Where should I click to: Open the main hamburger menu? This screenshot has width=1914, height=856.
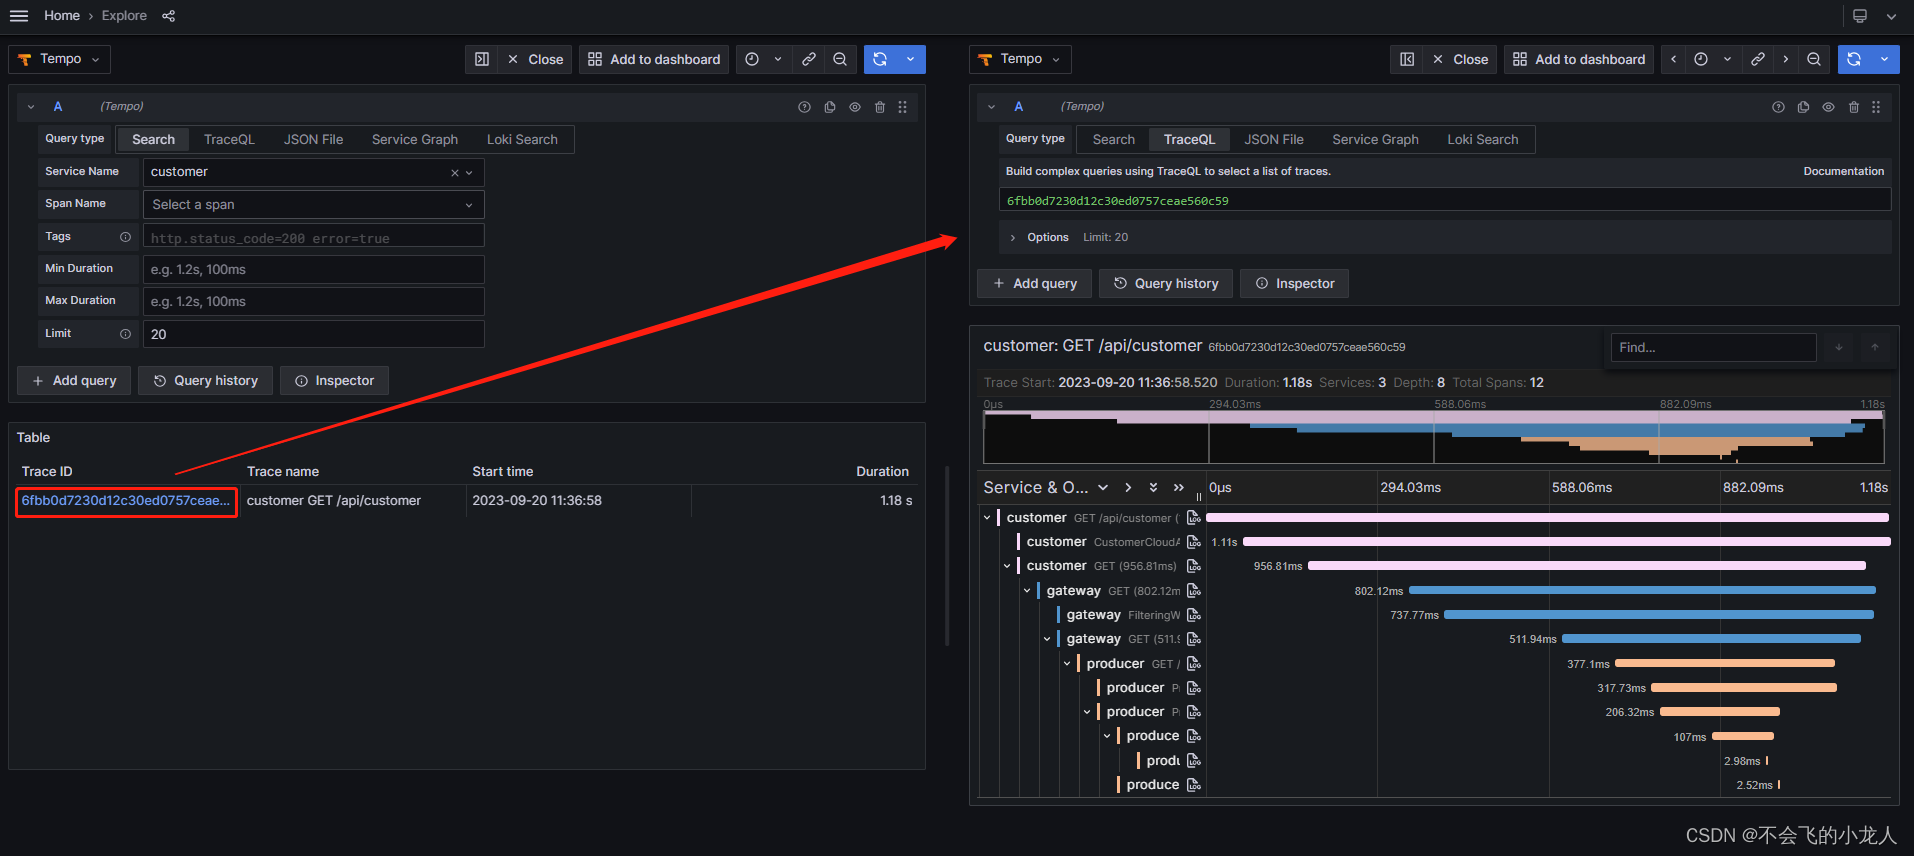coord(19,16)
